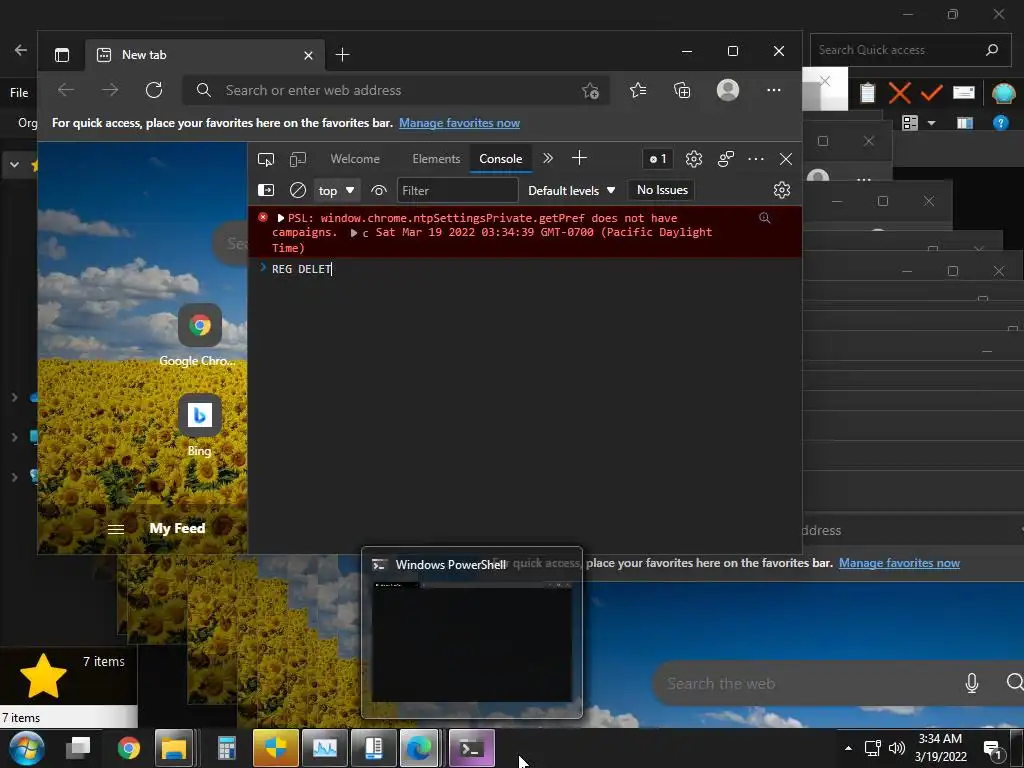Select the Console tab
Screen dimensions: 1024x768
[501, 159]
